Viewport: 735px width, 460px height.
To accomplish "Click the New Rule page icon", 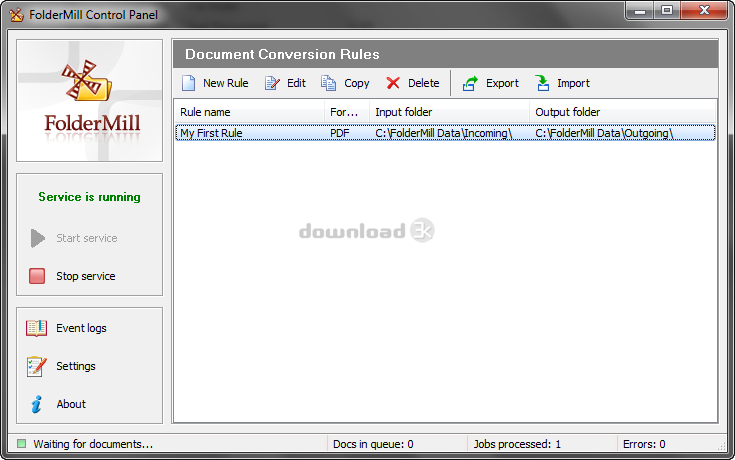I will point(188,83).
